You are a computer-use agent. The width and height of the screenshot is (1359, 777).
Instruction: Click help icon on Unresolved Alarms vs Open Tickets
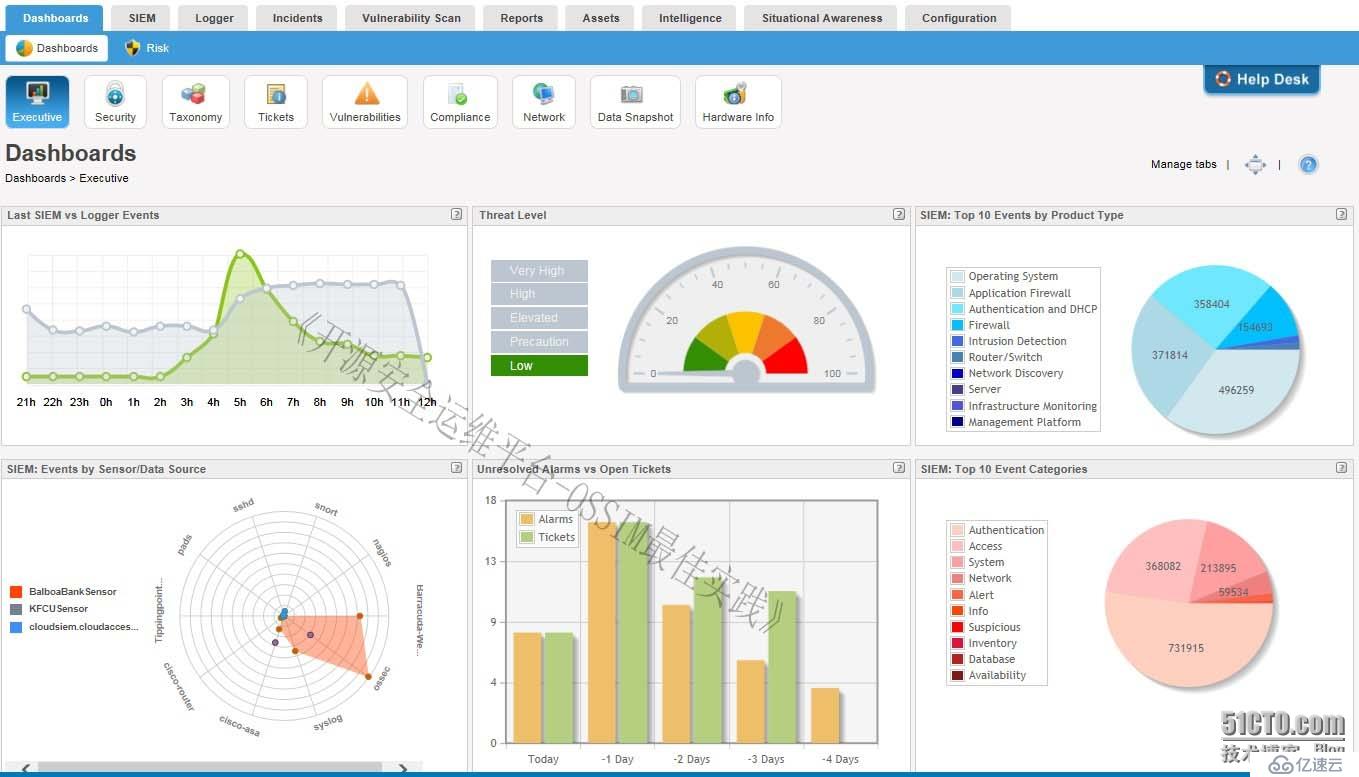[x=899, y=468]
